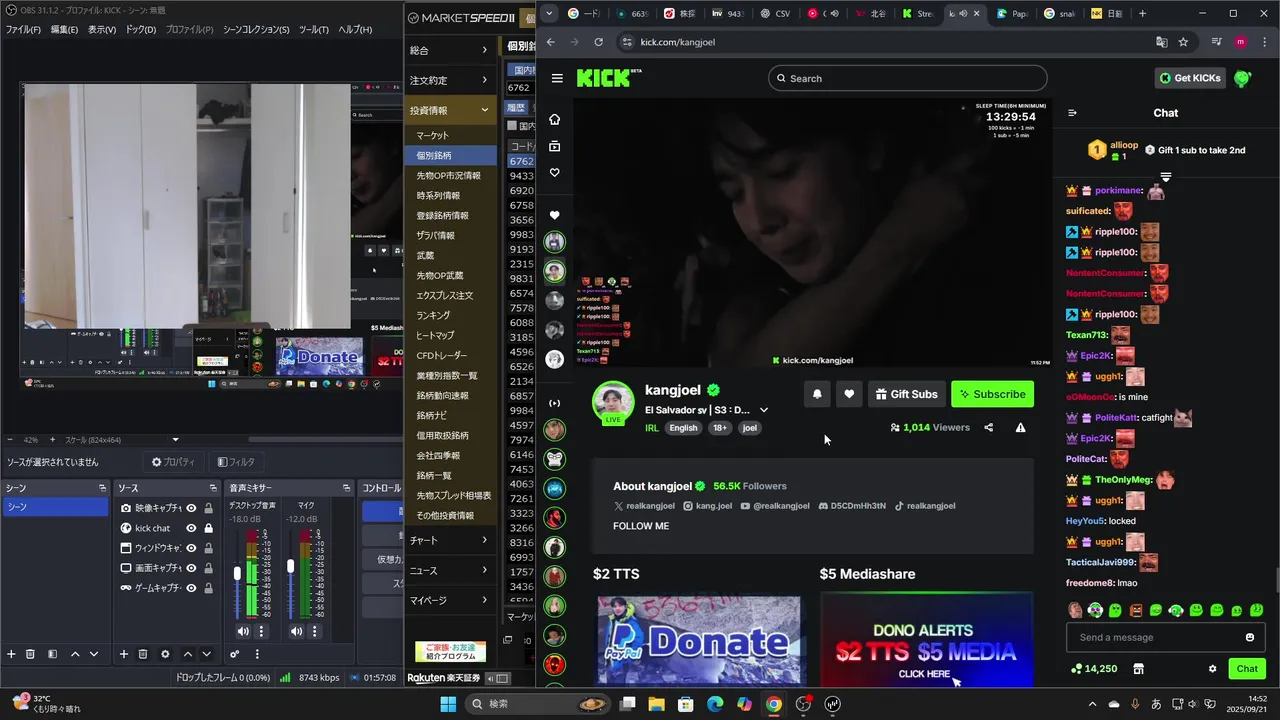This screenshot has width=1280, height=720.
Task: Expand 総合 menu in MarketSpeed
Action: pos(450,50)
